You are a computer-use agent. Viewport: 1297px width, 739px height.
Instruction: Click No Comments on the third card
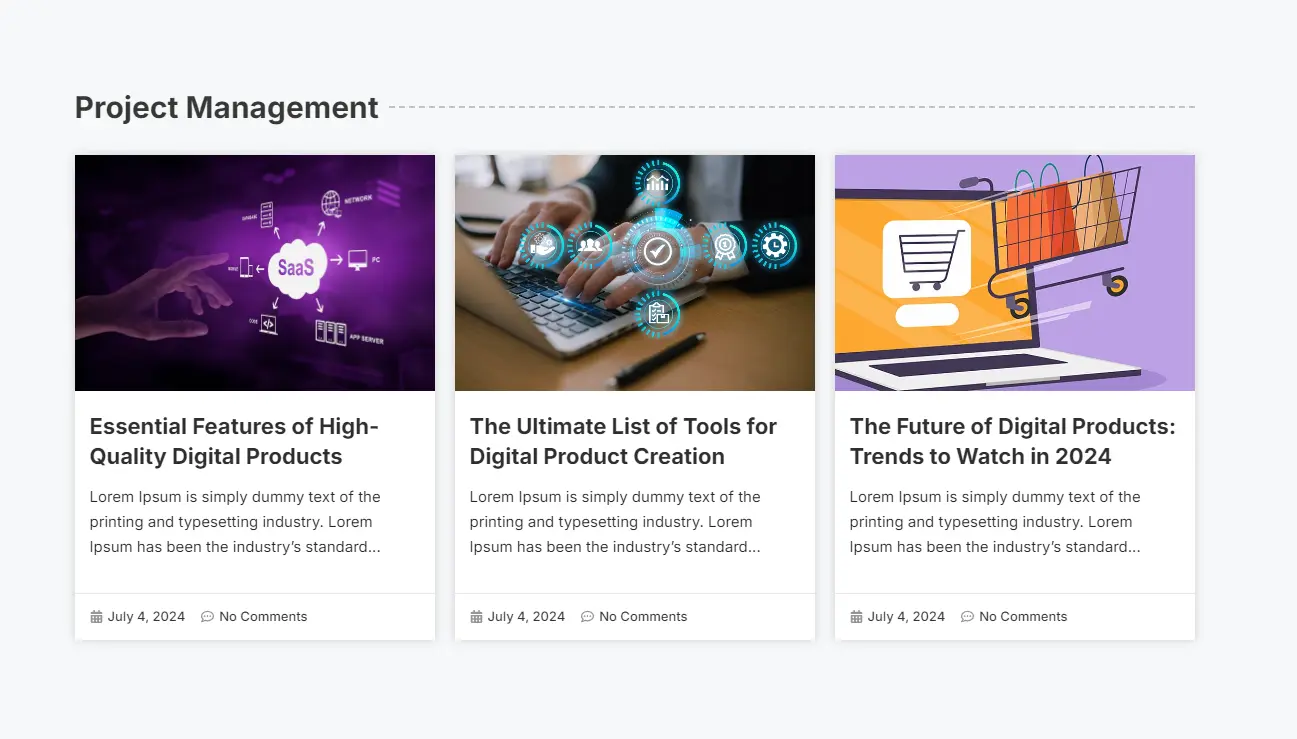(1023, 617)
